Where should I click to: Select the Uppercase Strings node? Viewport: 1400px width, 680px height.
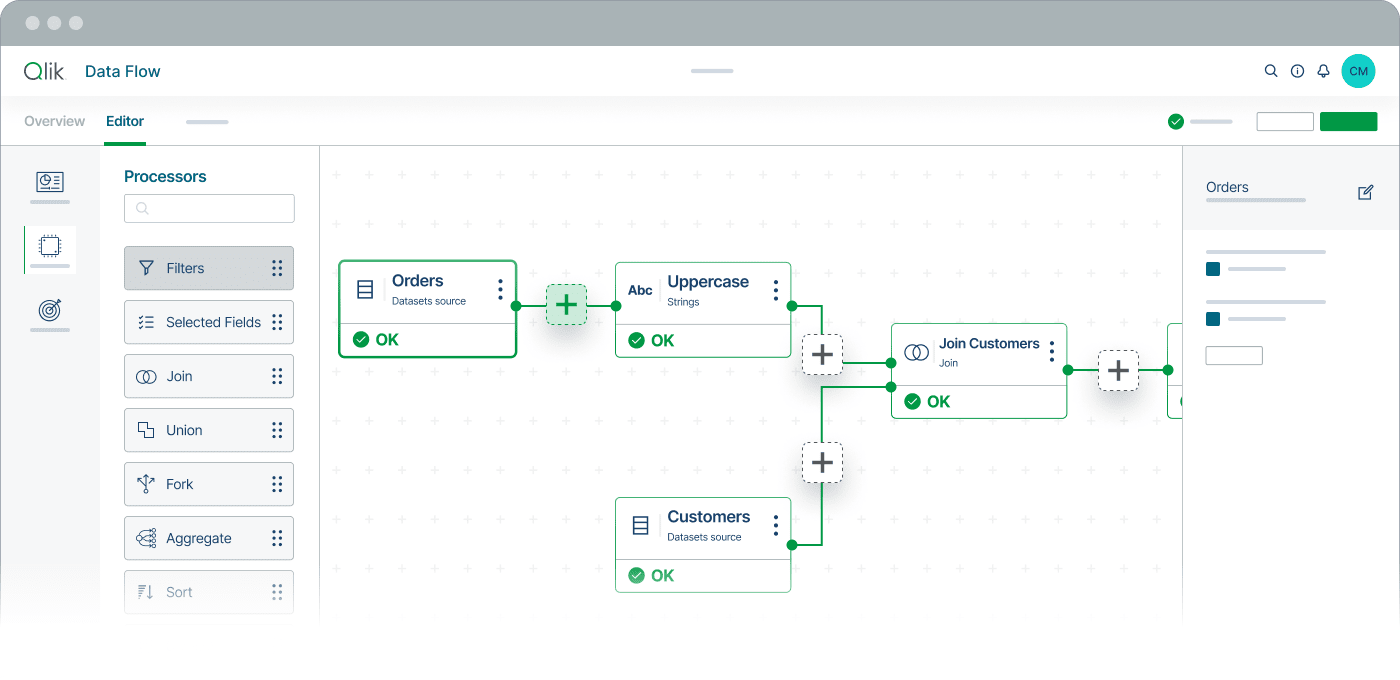tap(703, 310)
